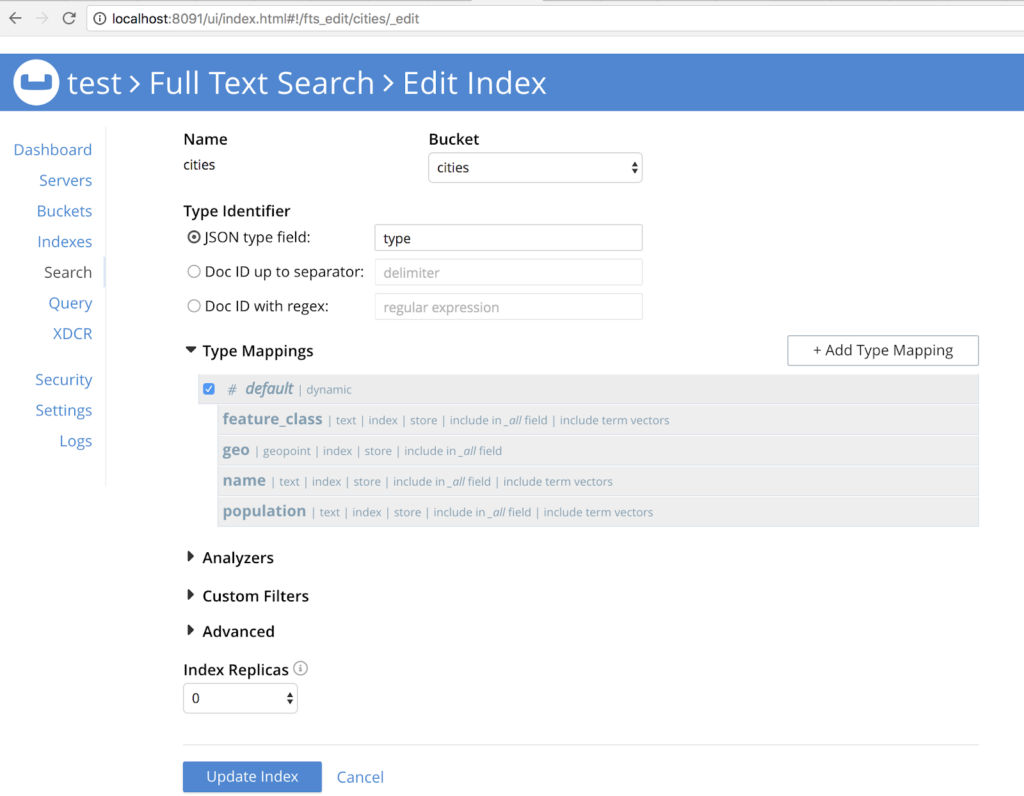Click the site info icon in address bar
Screen dimensions: 1024x796
tap(100, 18)
